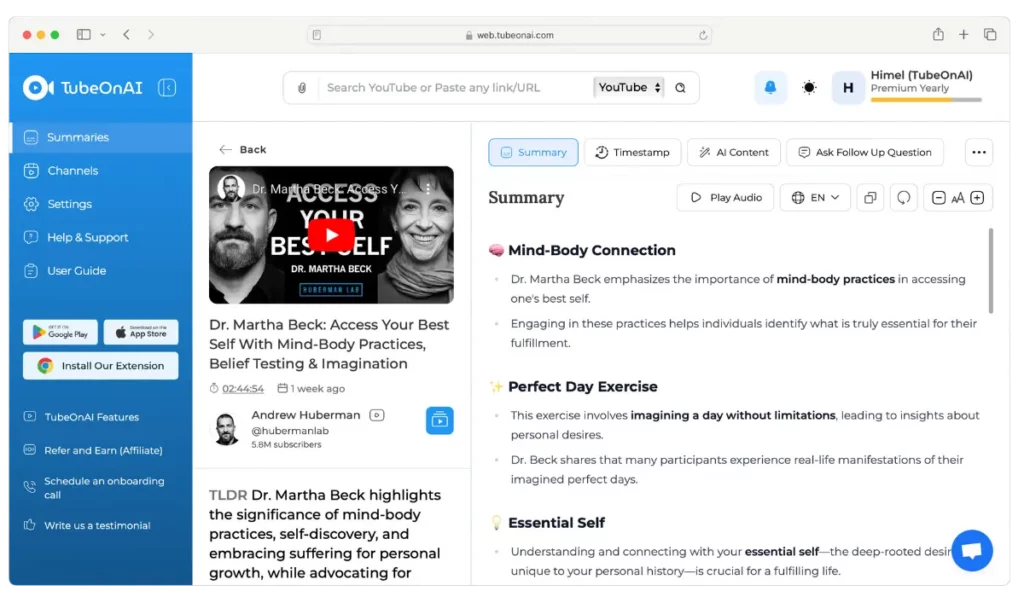The height and width of the screenshot is (597, 1024).
Task: Click the Mind-Body Connection heading
Action: (592, 250)
